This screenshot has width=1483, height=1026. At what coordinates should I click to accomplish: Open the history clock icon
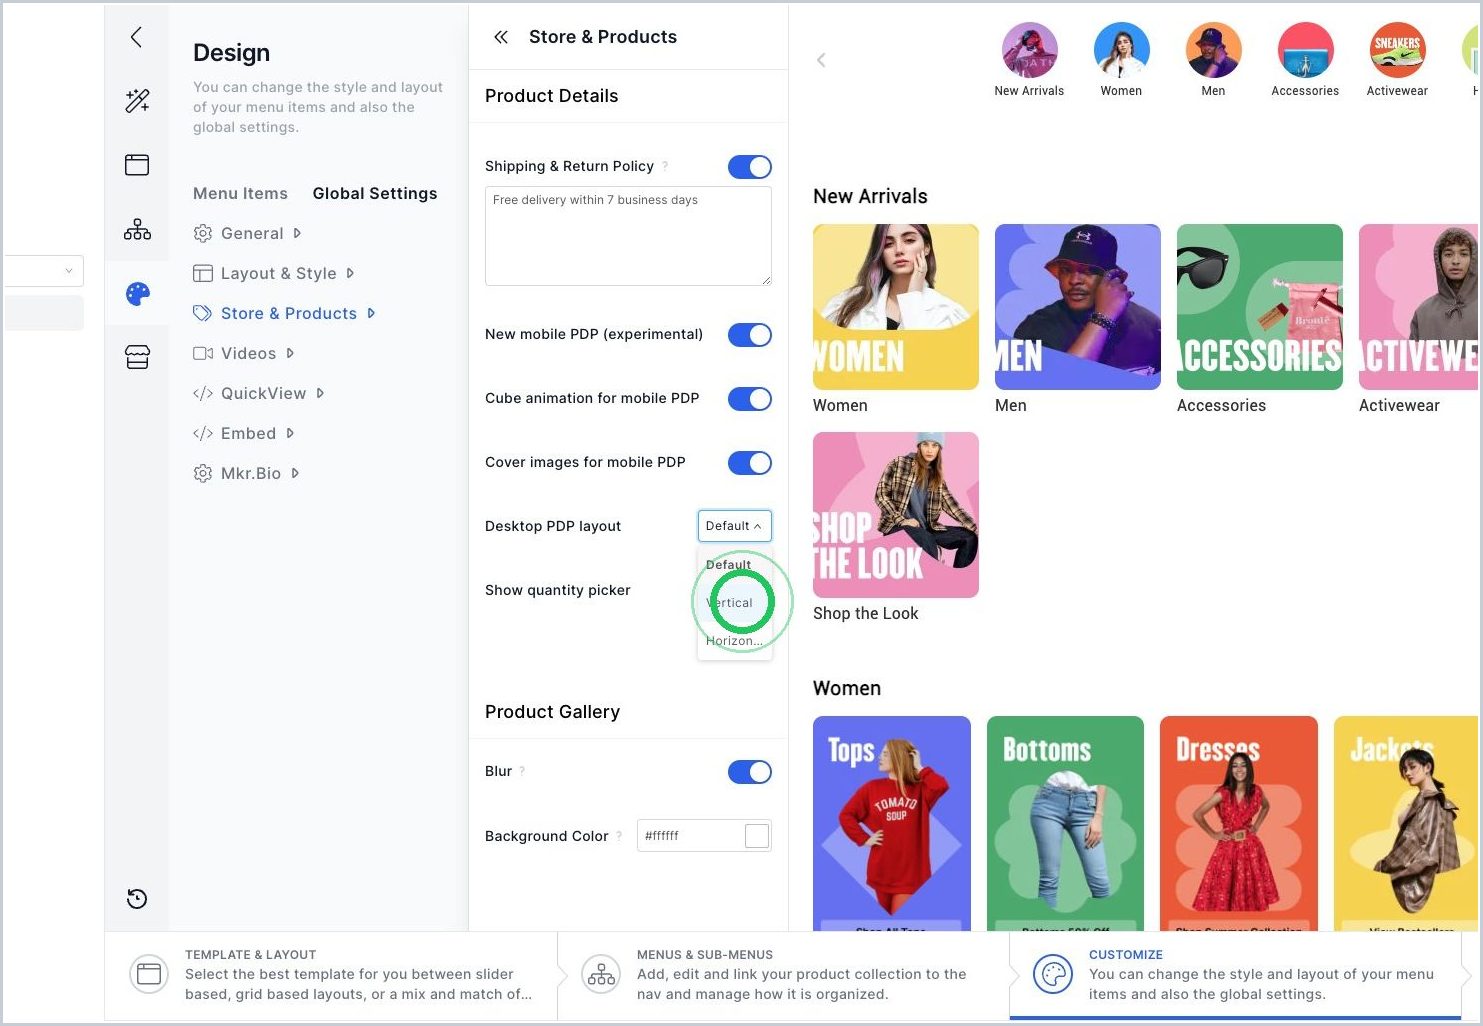tap(137, 898)
